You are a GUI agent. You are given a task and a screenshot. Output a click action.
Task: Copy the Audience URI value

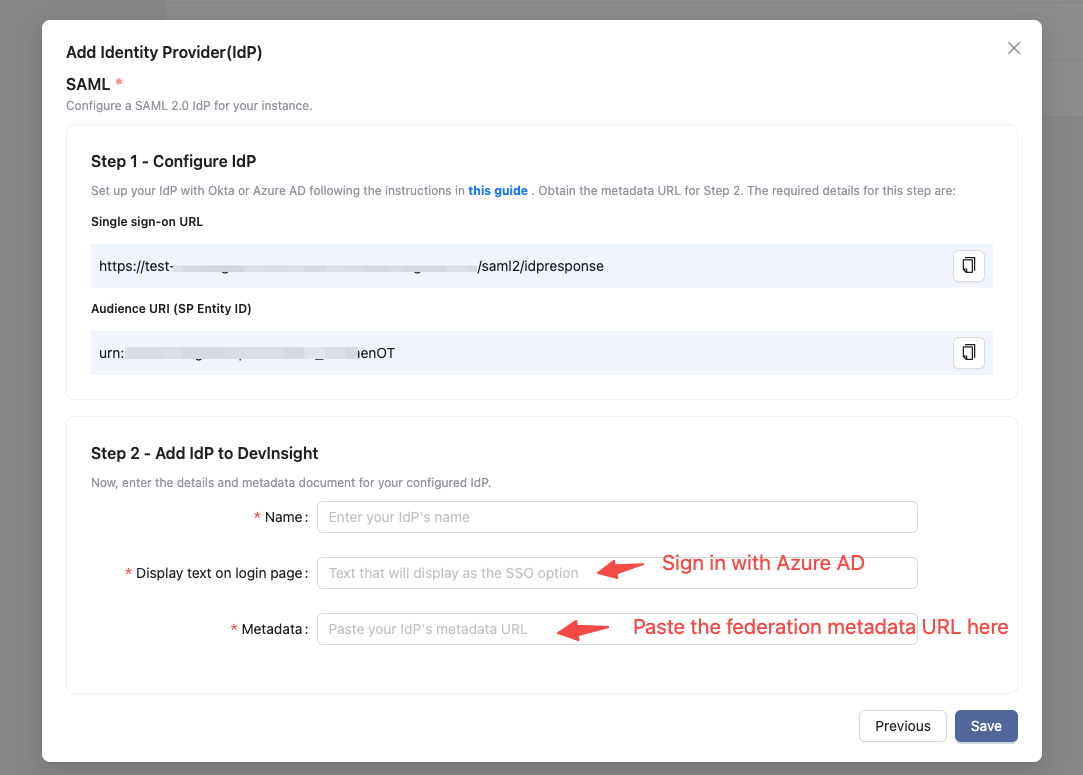tap(968, 353)
